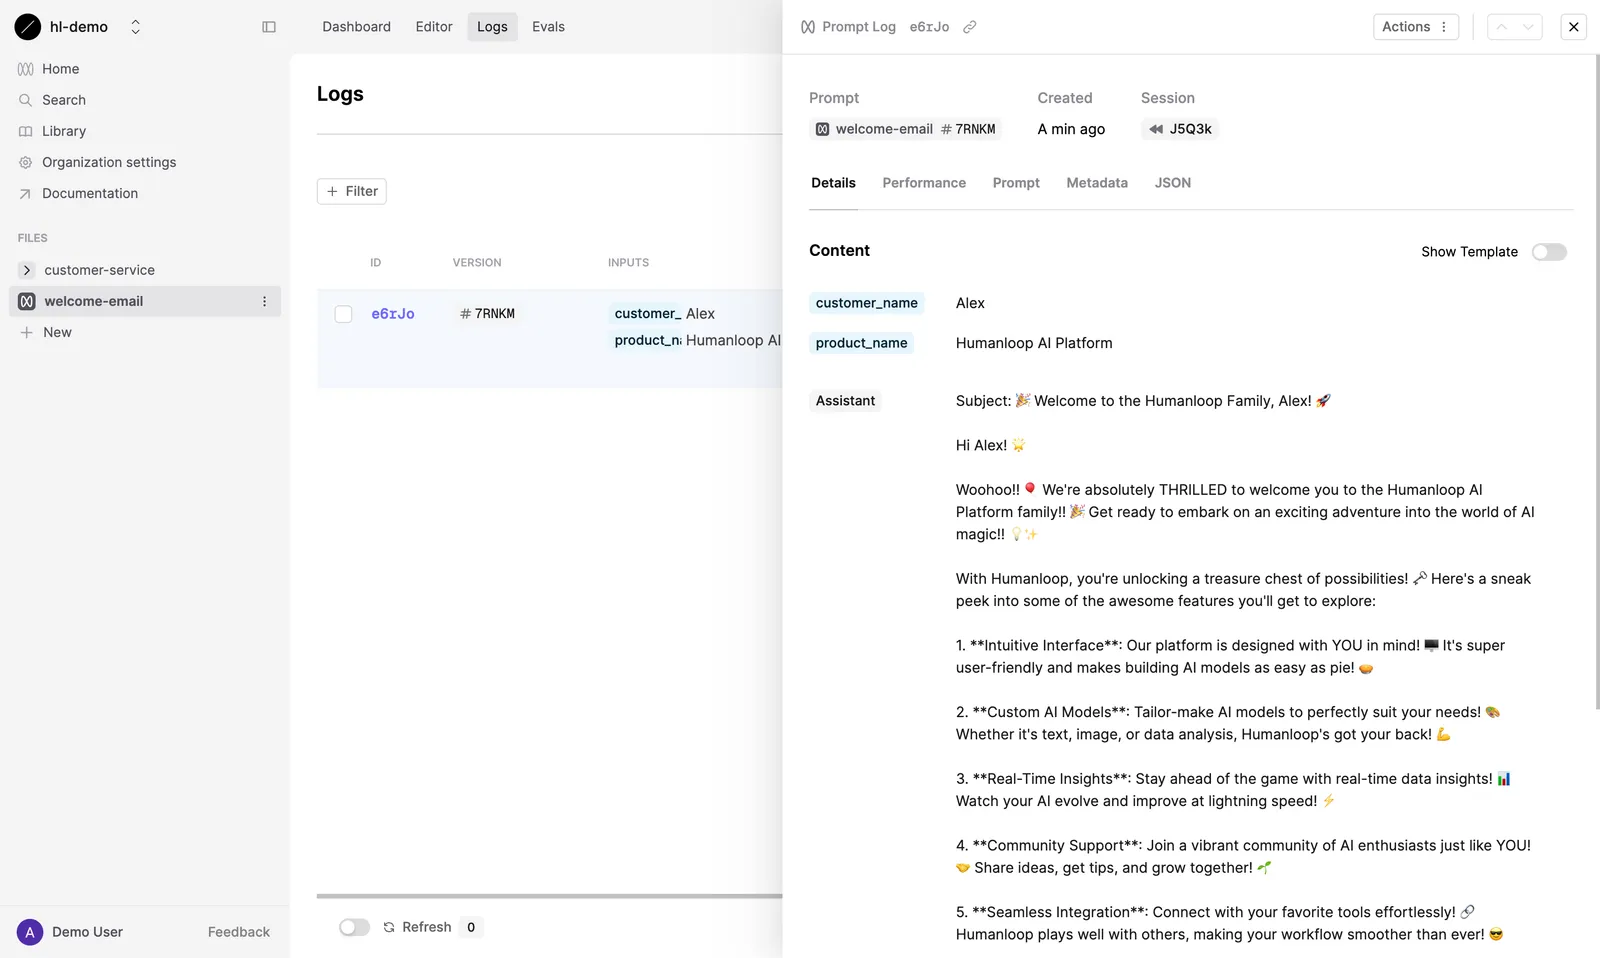Image resolution: width=1600 pixels, height=958 pixels.
Task: Switch to the Prompt tab in panel
Action: (x=1016, y=183)
